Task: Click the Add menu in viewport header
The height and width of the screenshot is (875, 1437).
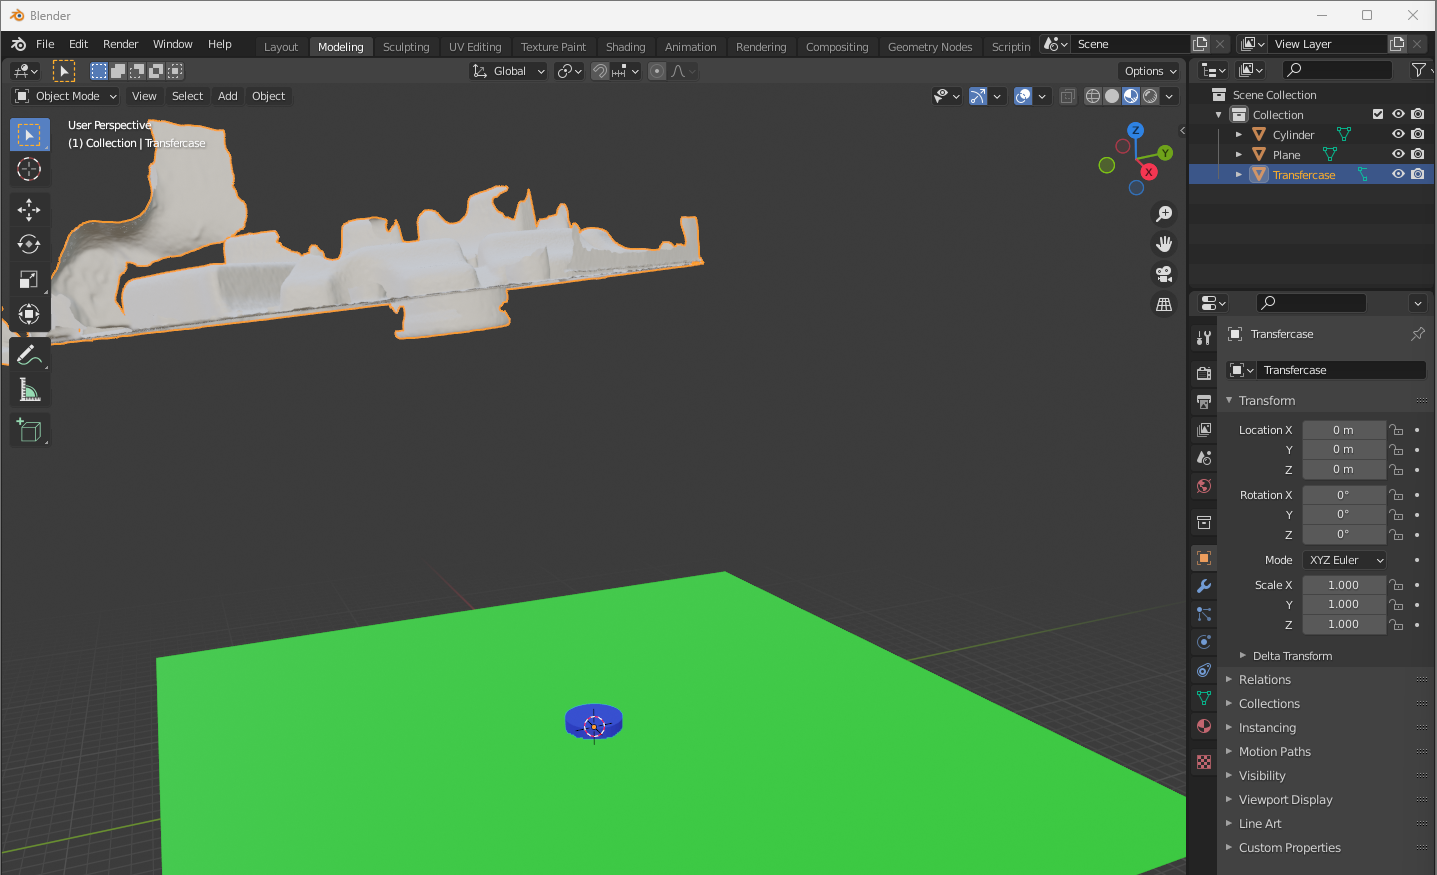Action: (x=228, y=96)
